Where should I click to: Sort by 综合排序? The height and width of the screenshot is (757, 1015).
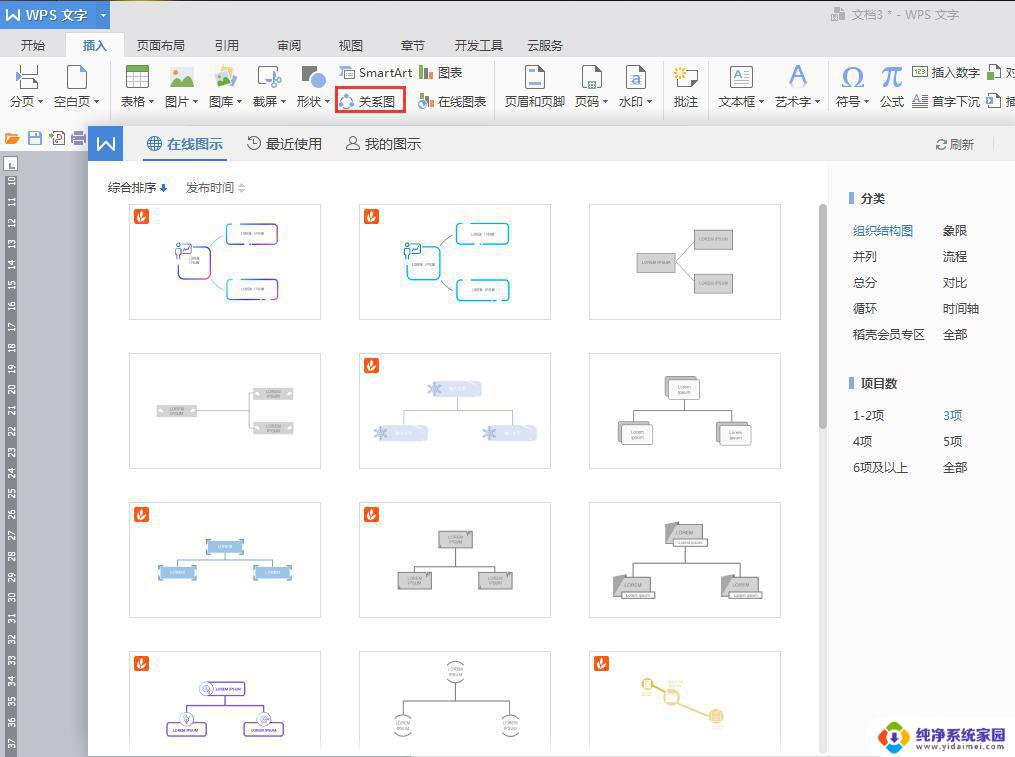(x=137, y=188)
